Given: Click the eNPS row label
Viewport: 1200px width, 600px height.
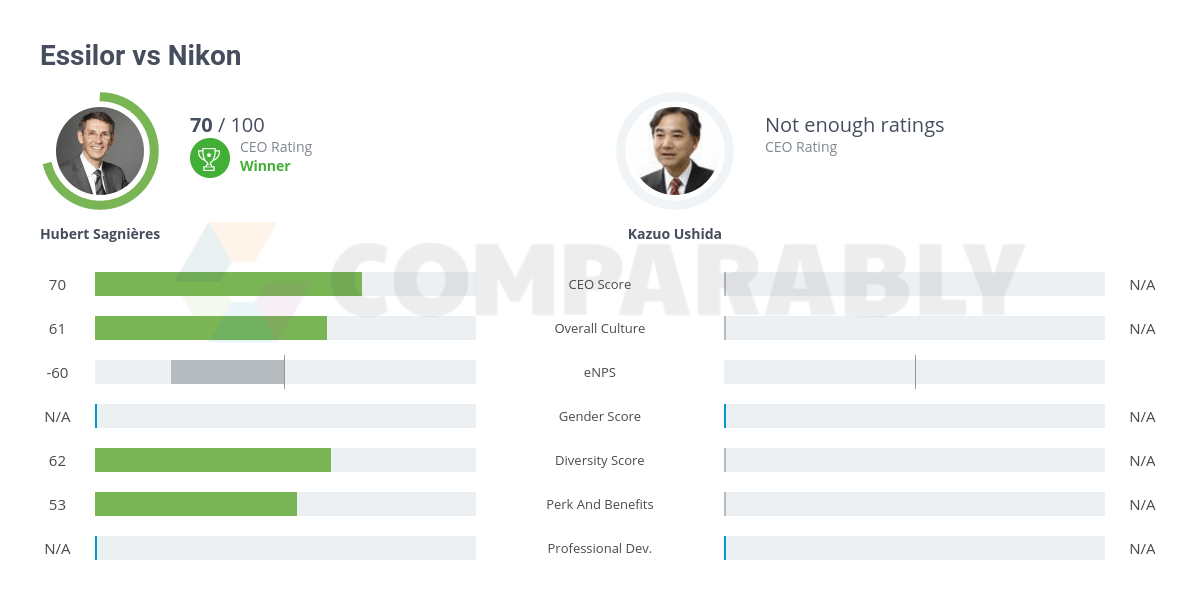Looking at the screenshot, I should 599,372.
